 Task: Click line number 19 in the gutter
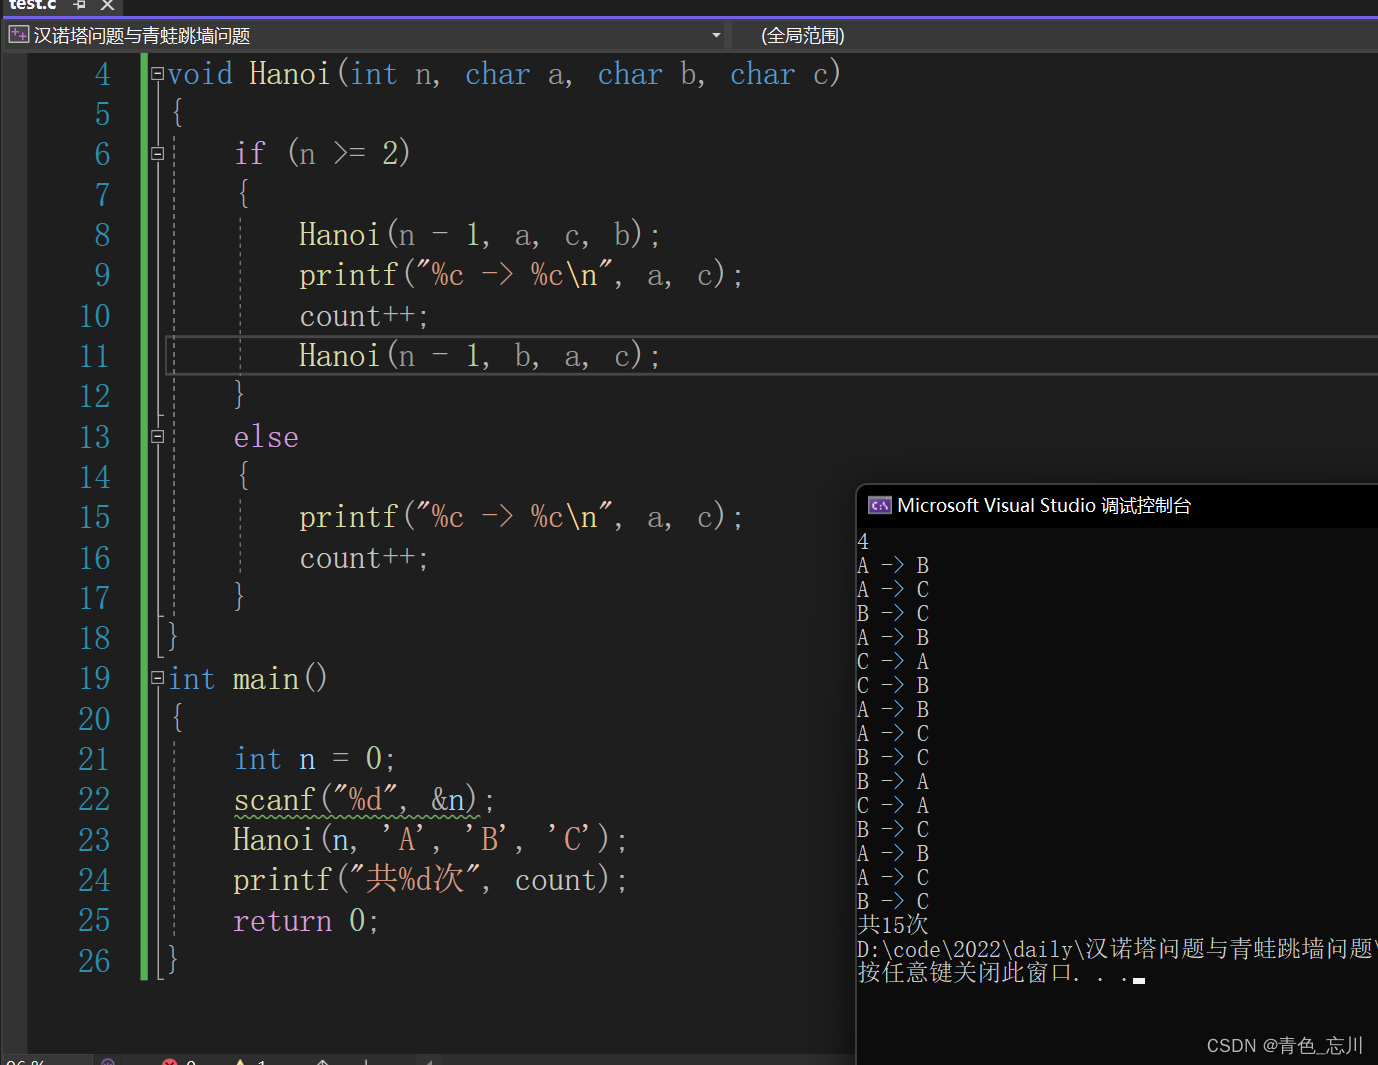tap(94, 678)
